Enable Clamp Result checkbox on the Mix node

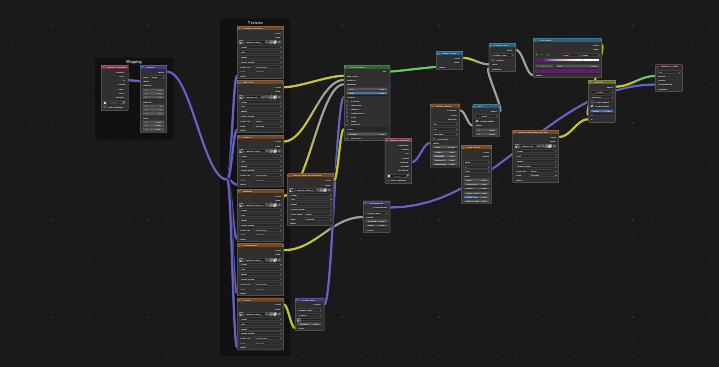pos(592,102)
